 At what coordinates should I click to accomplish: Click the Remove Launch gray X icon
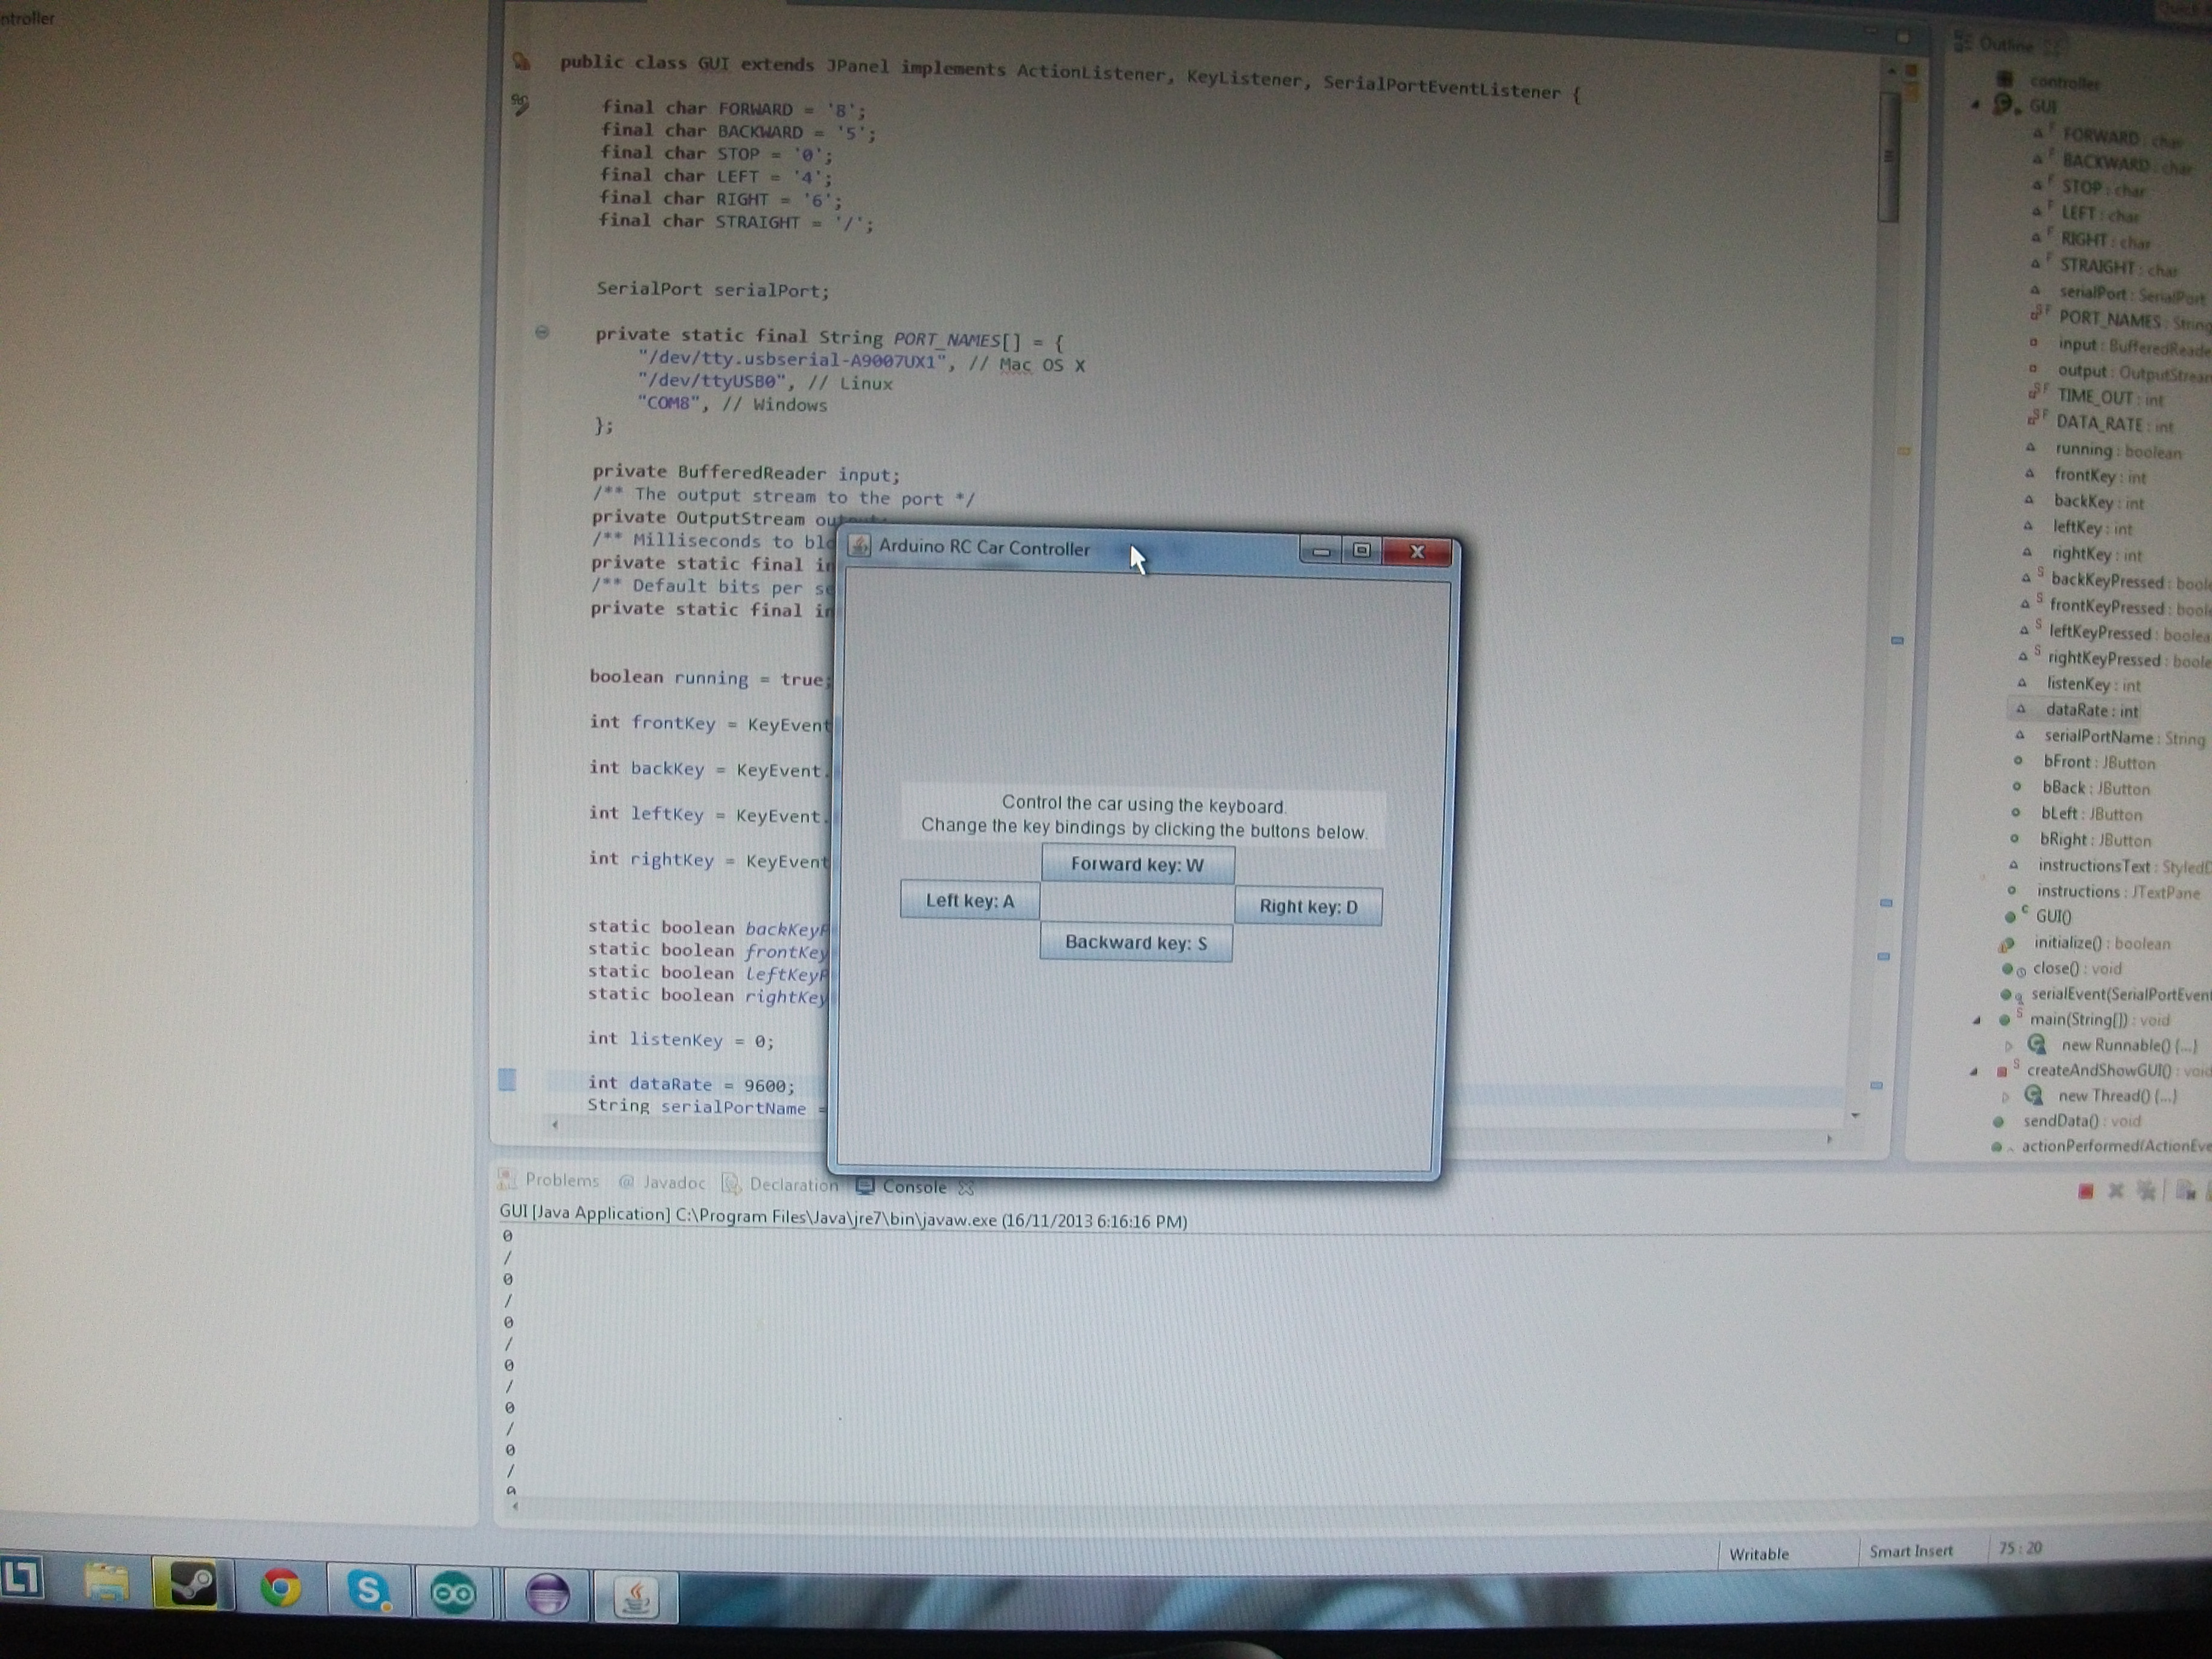[x=2115, y=1191]
